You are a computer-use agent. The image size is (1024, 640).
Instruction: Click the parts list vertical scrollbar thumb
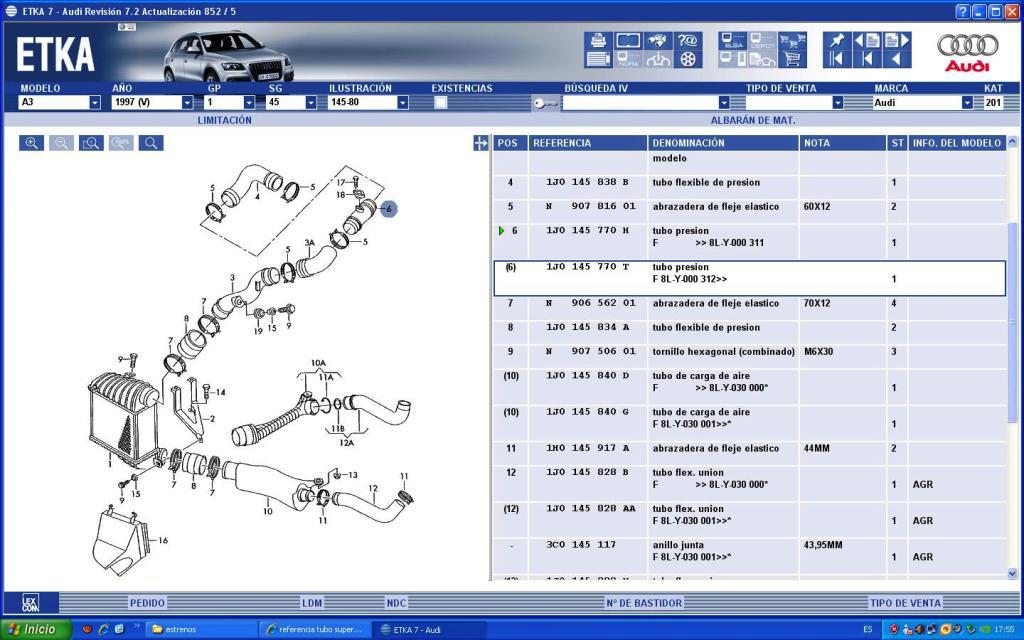pyautogui.click(x=1012, y=323)
